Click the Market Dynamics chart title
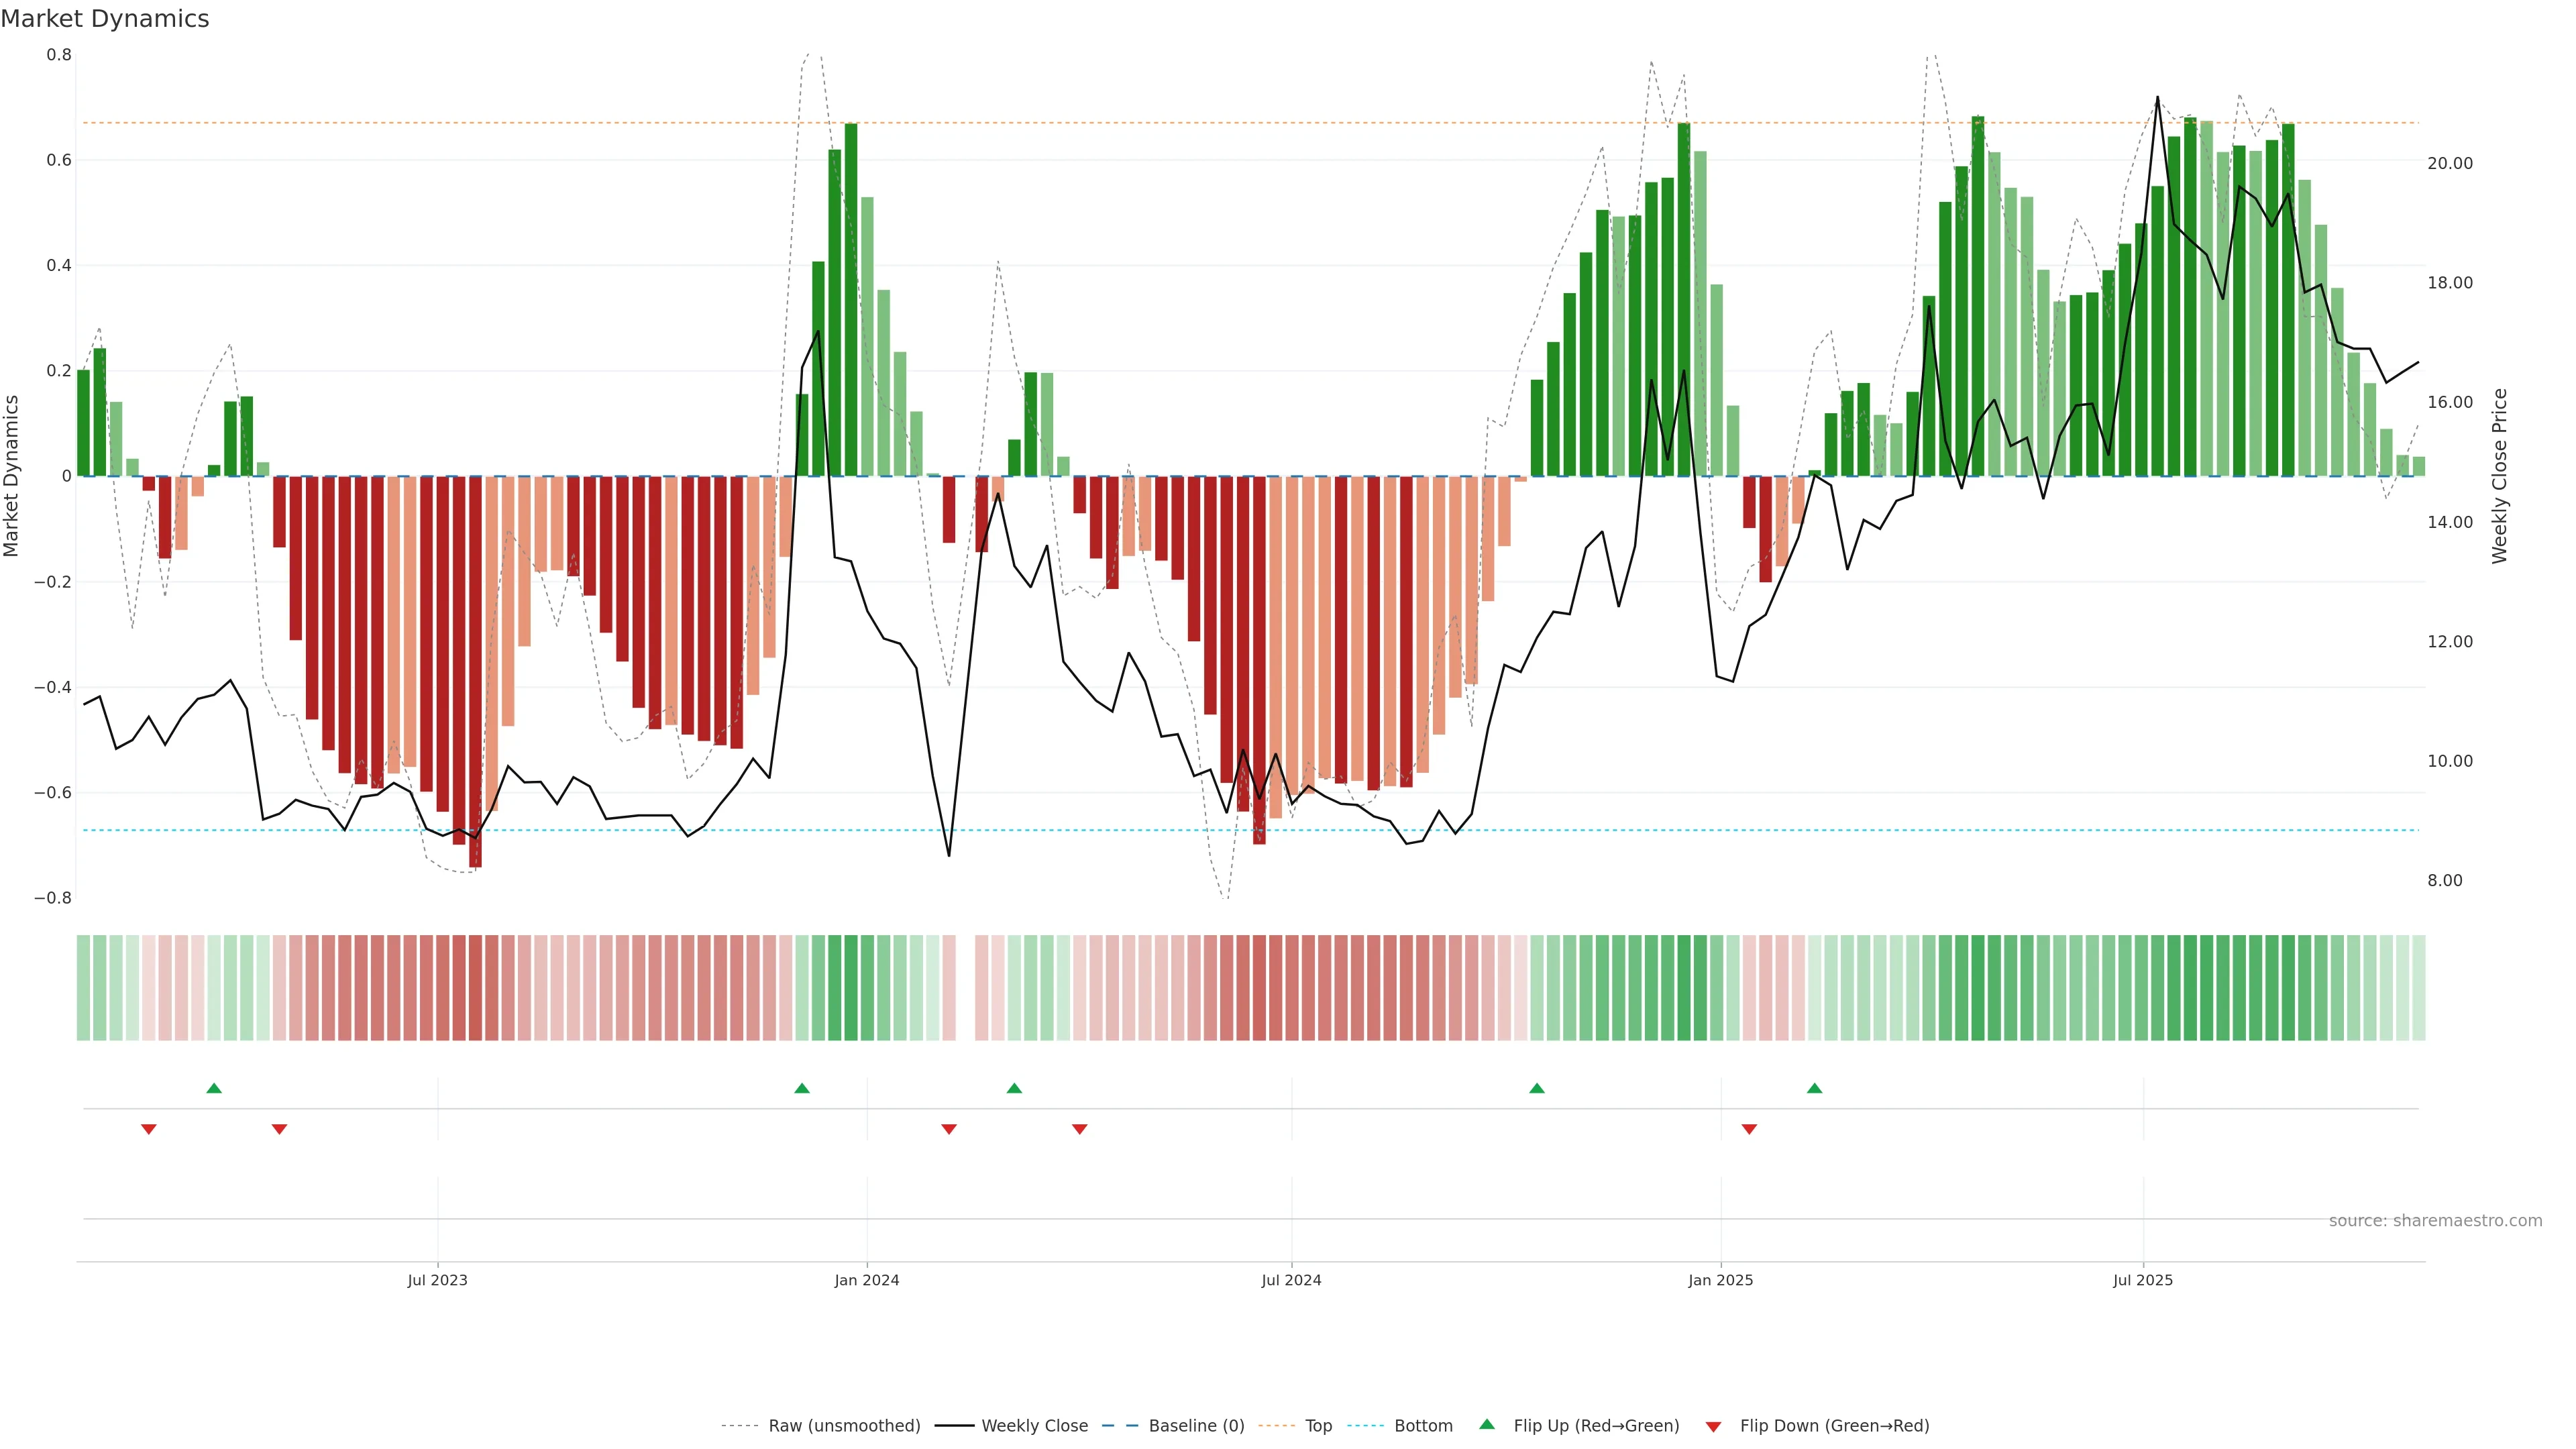2576x1449 pixels. [x=105, y=19]
